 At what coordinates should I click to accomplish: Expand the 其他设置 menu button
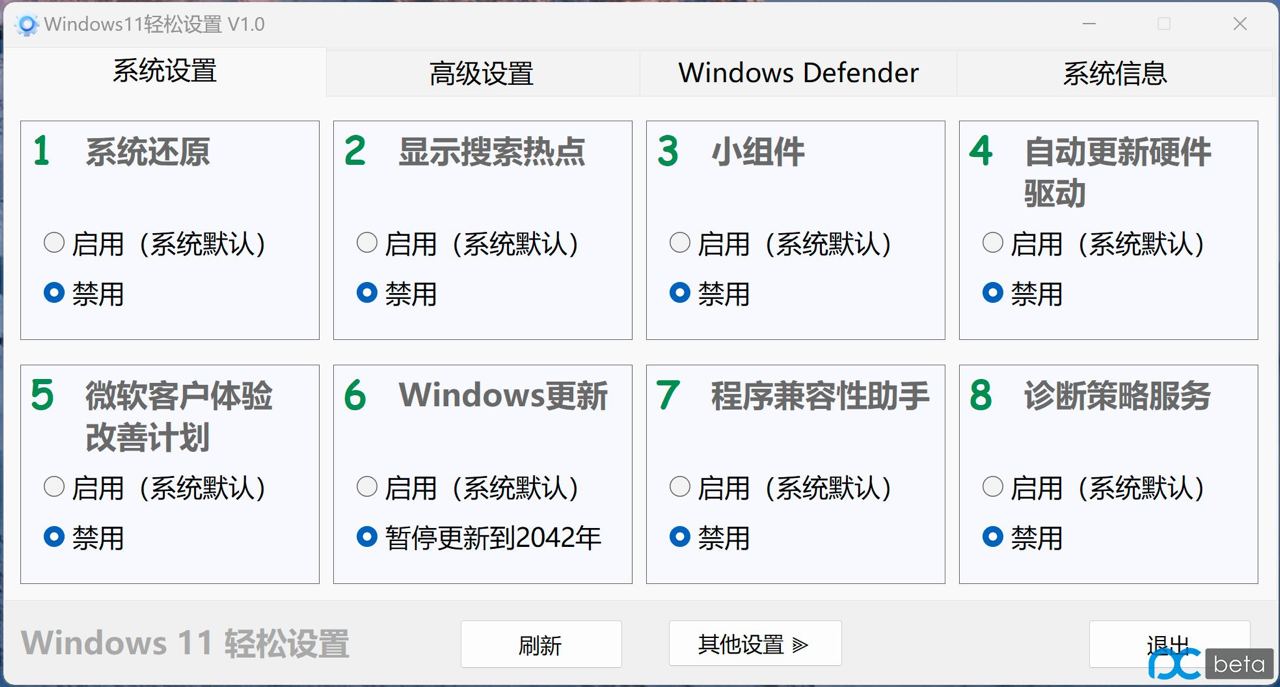click(754, 645)
